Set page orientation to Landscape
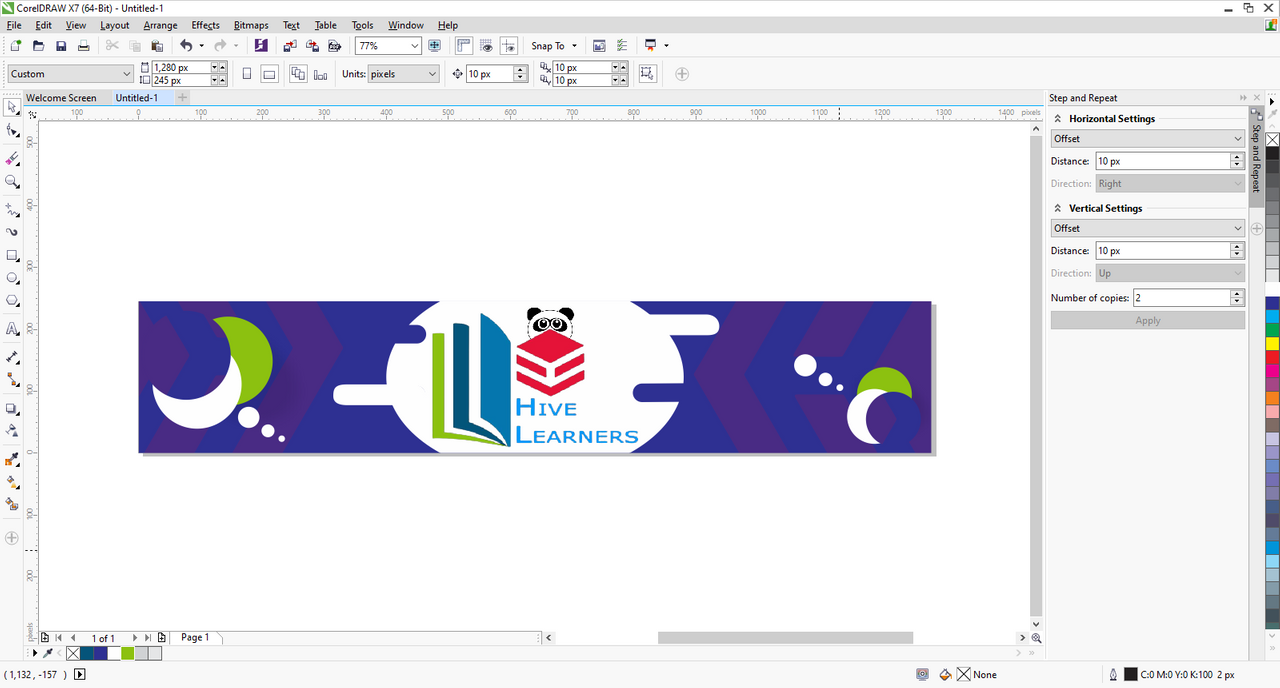Screen dimensions: 1280x688 click(269, 74)
